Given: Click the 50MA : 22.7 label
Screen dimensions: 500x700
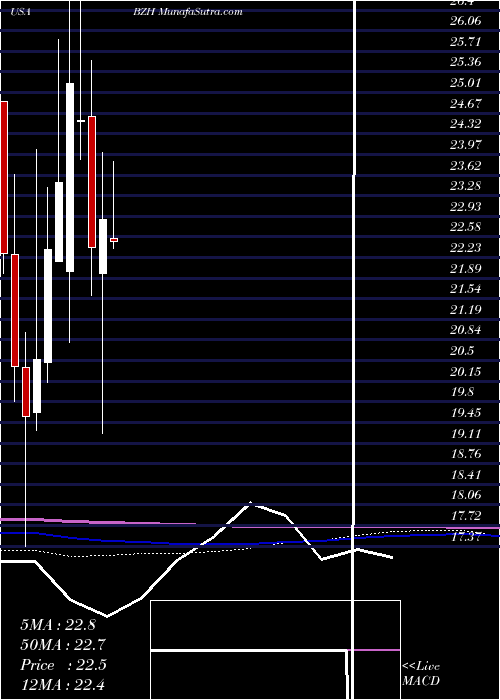Looking at the screenshot, I should [x=63, y=645].
